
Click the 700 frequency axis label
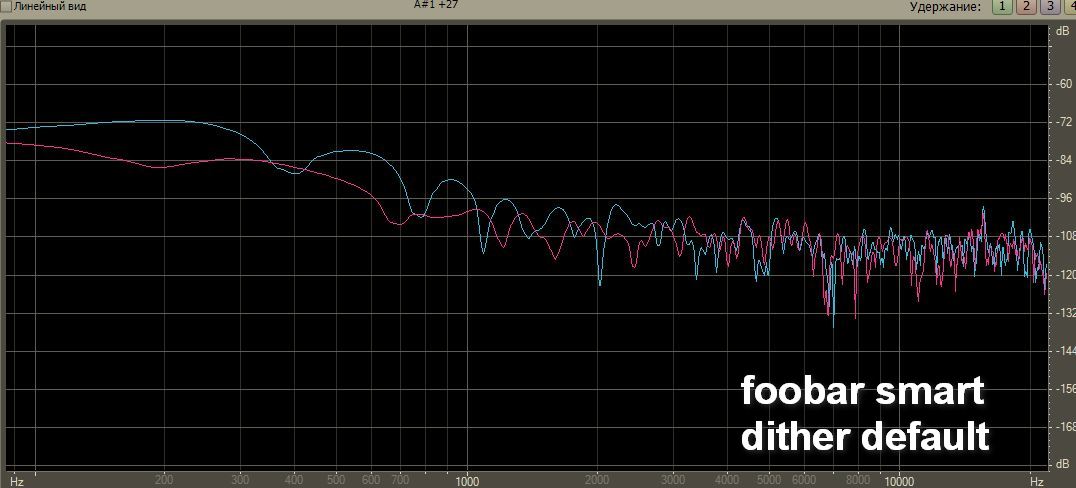coord(399,481)
